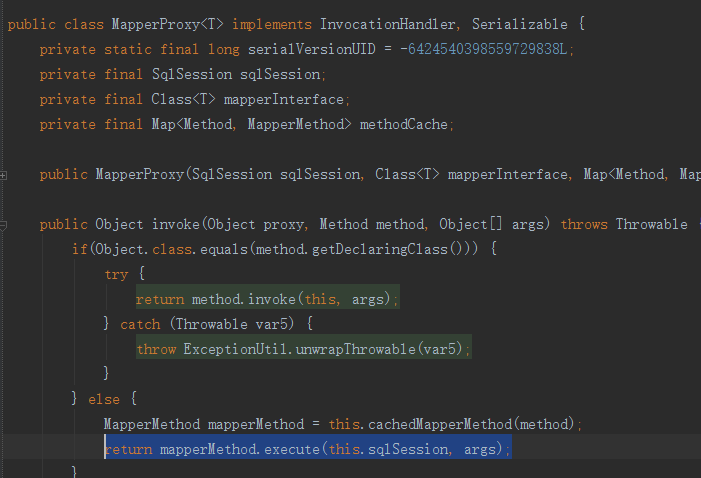Click Object.class in the if condition

pos(144,250)
